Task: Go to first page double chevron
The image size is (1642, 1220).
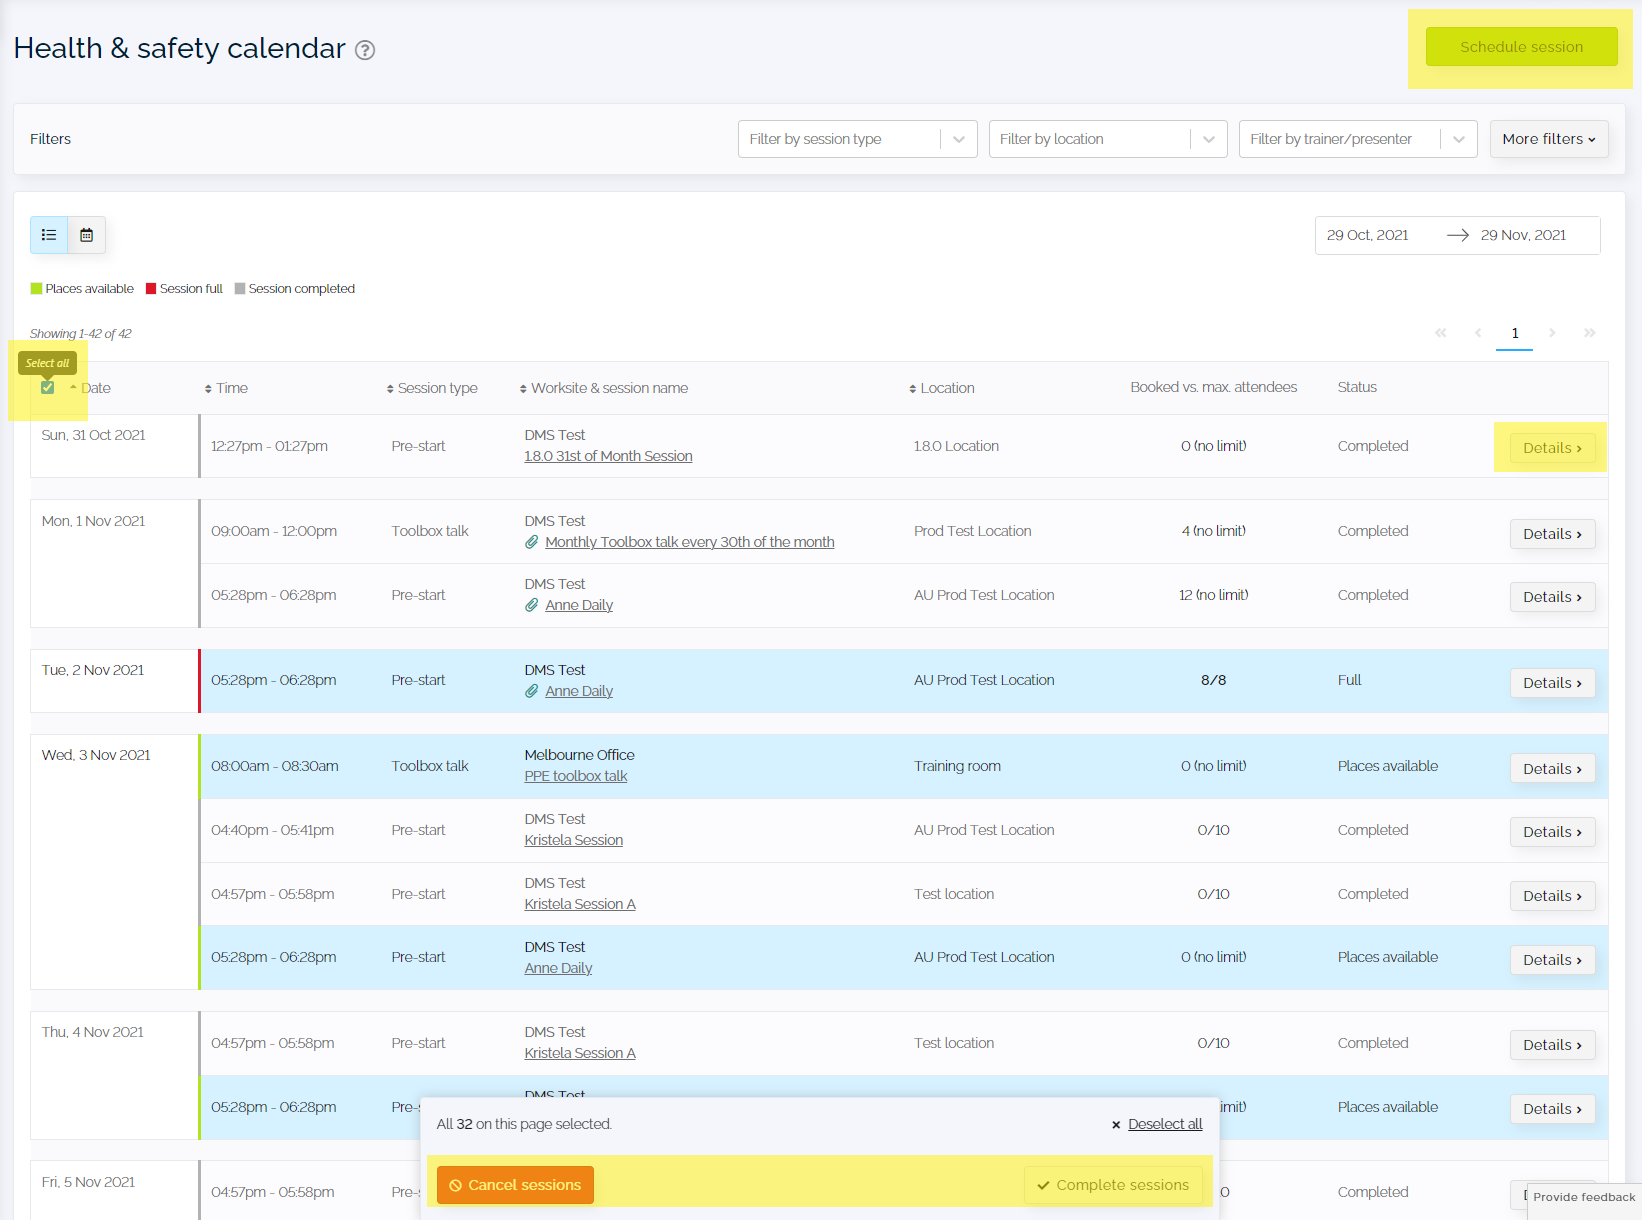Action: coord(1441,333)
